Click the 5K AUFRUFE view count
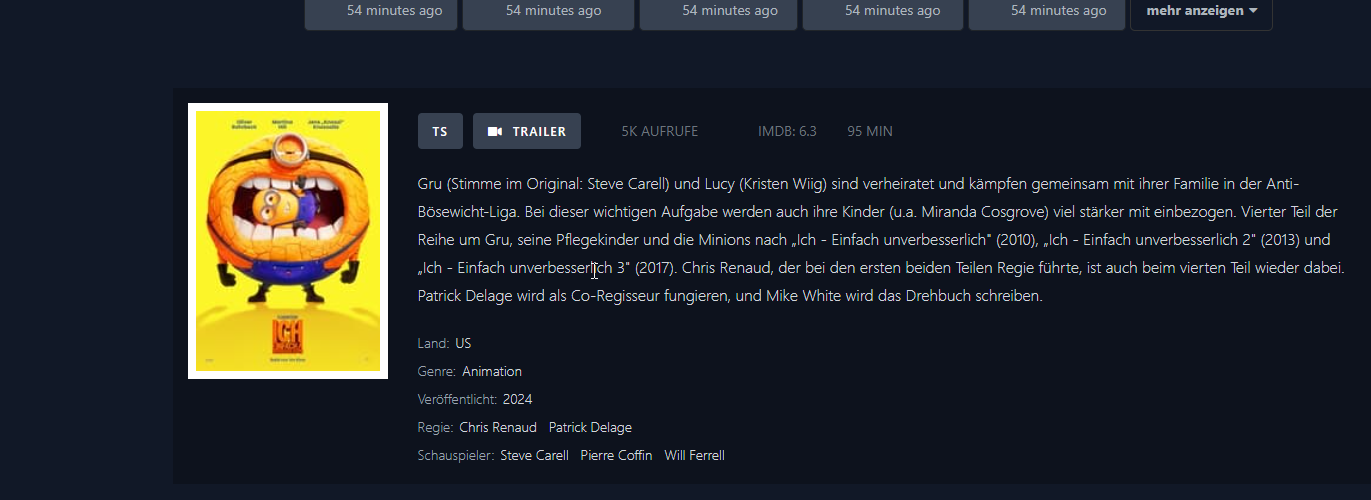 660,131
